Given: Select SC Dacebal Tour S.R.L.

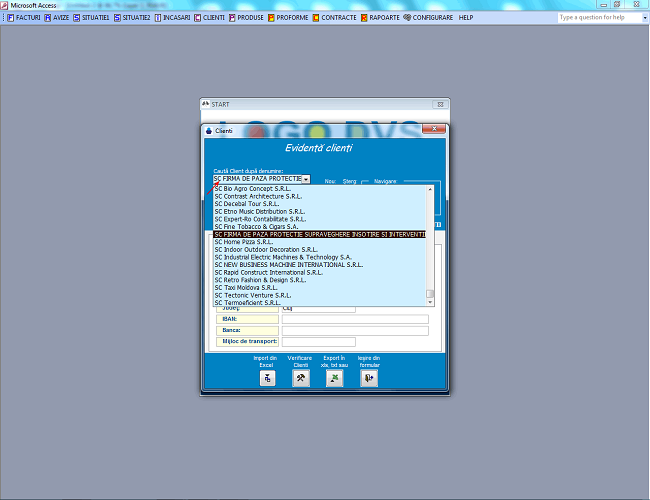Looking at the screenshot, I should tap(320, 204).
